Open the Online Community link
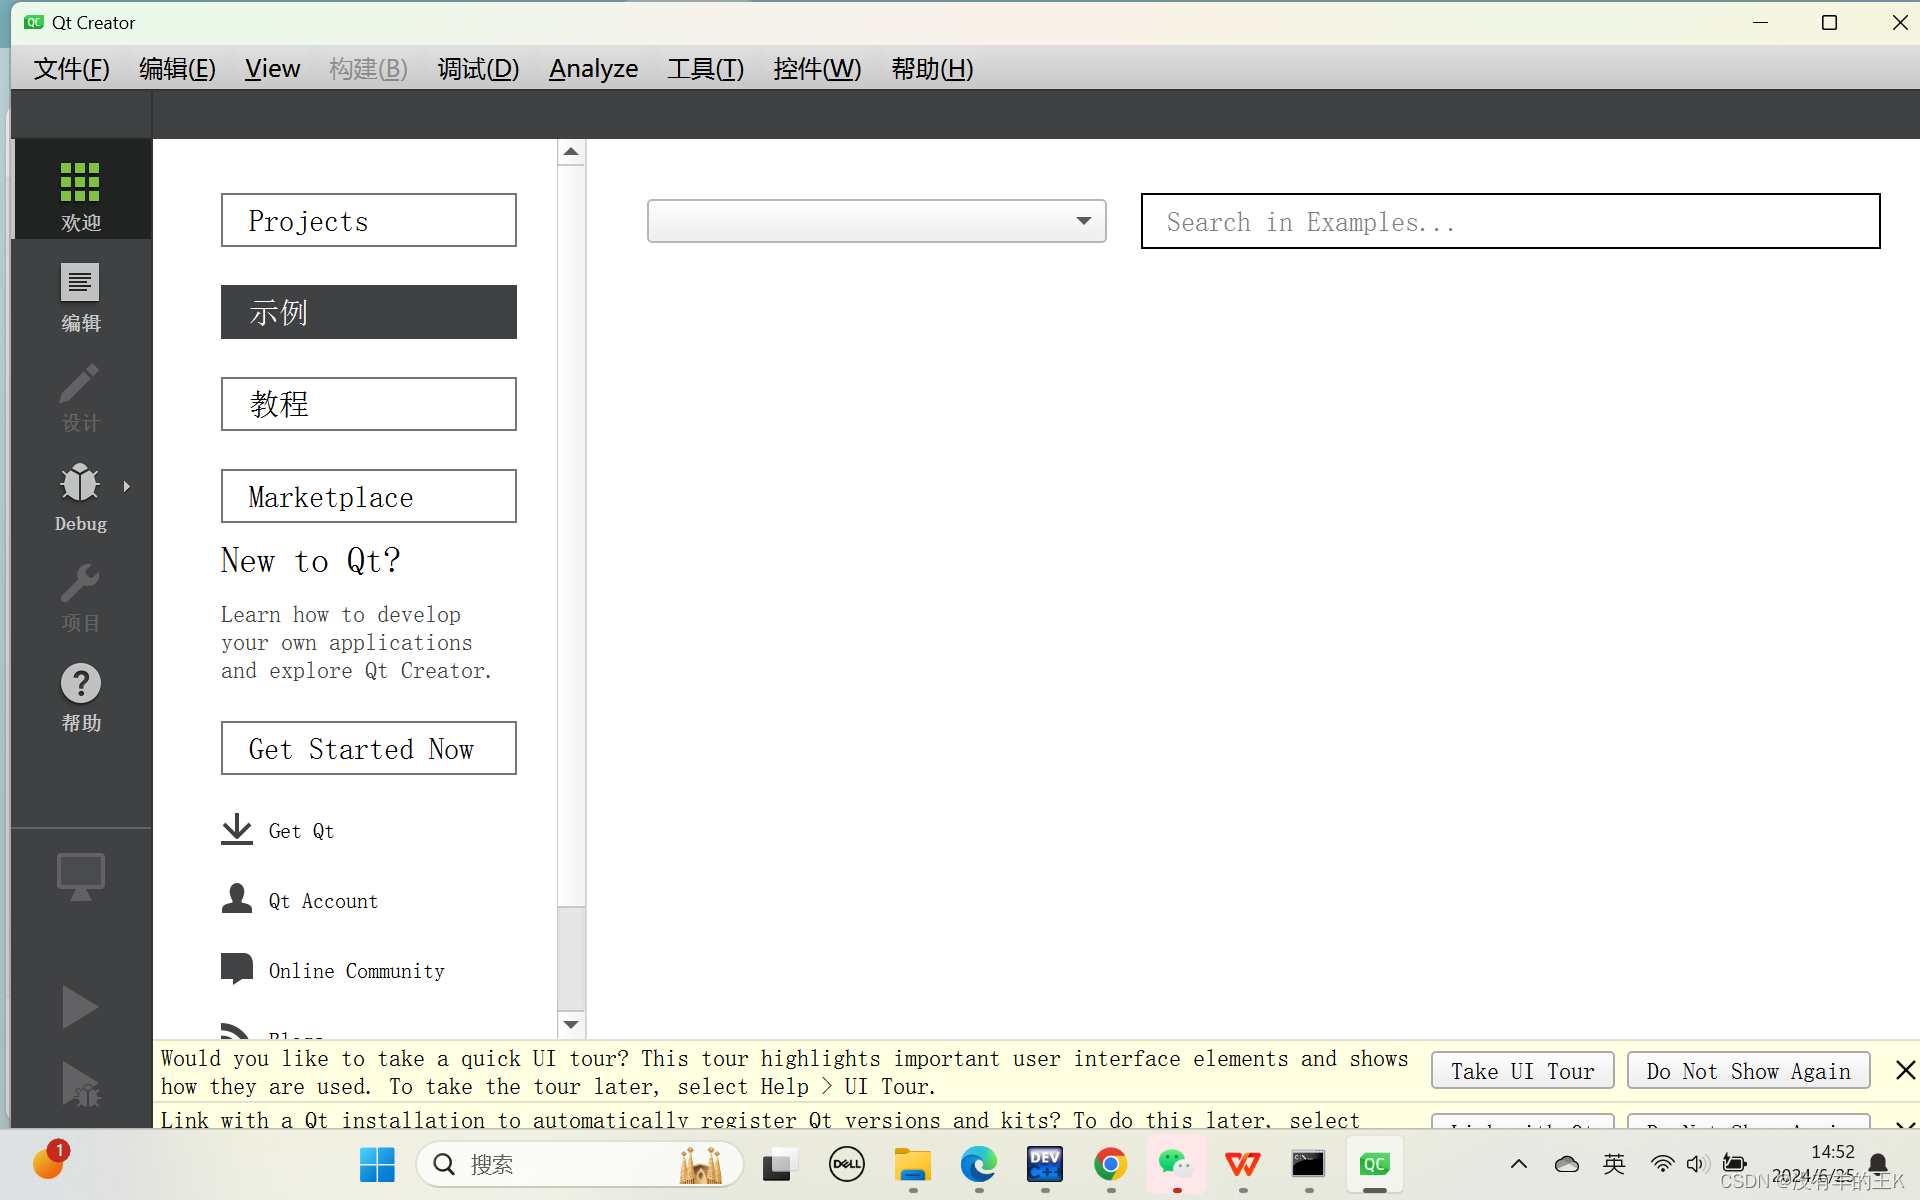 pyautogui.click(x=356, y=971)
